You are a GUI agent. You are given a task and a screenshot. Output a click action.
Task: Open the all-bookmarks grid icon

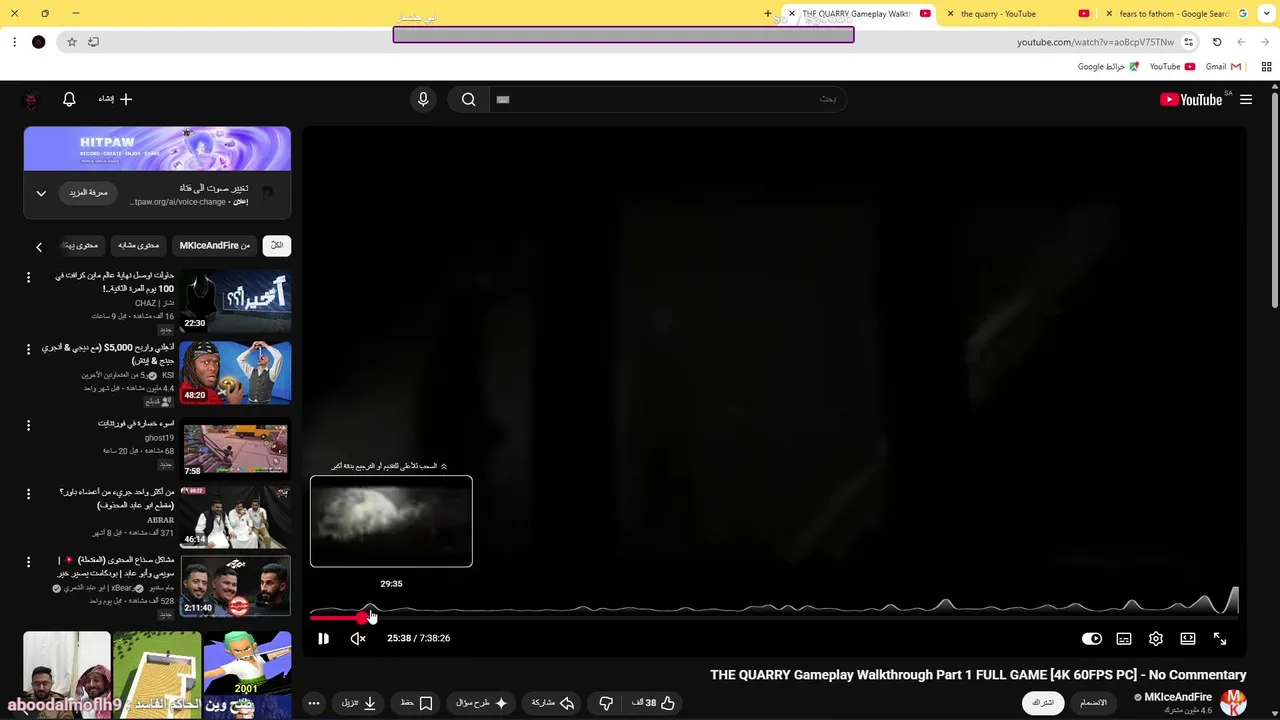click(1267, 67)
